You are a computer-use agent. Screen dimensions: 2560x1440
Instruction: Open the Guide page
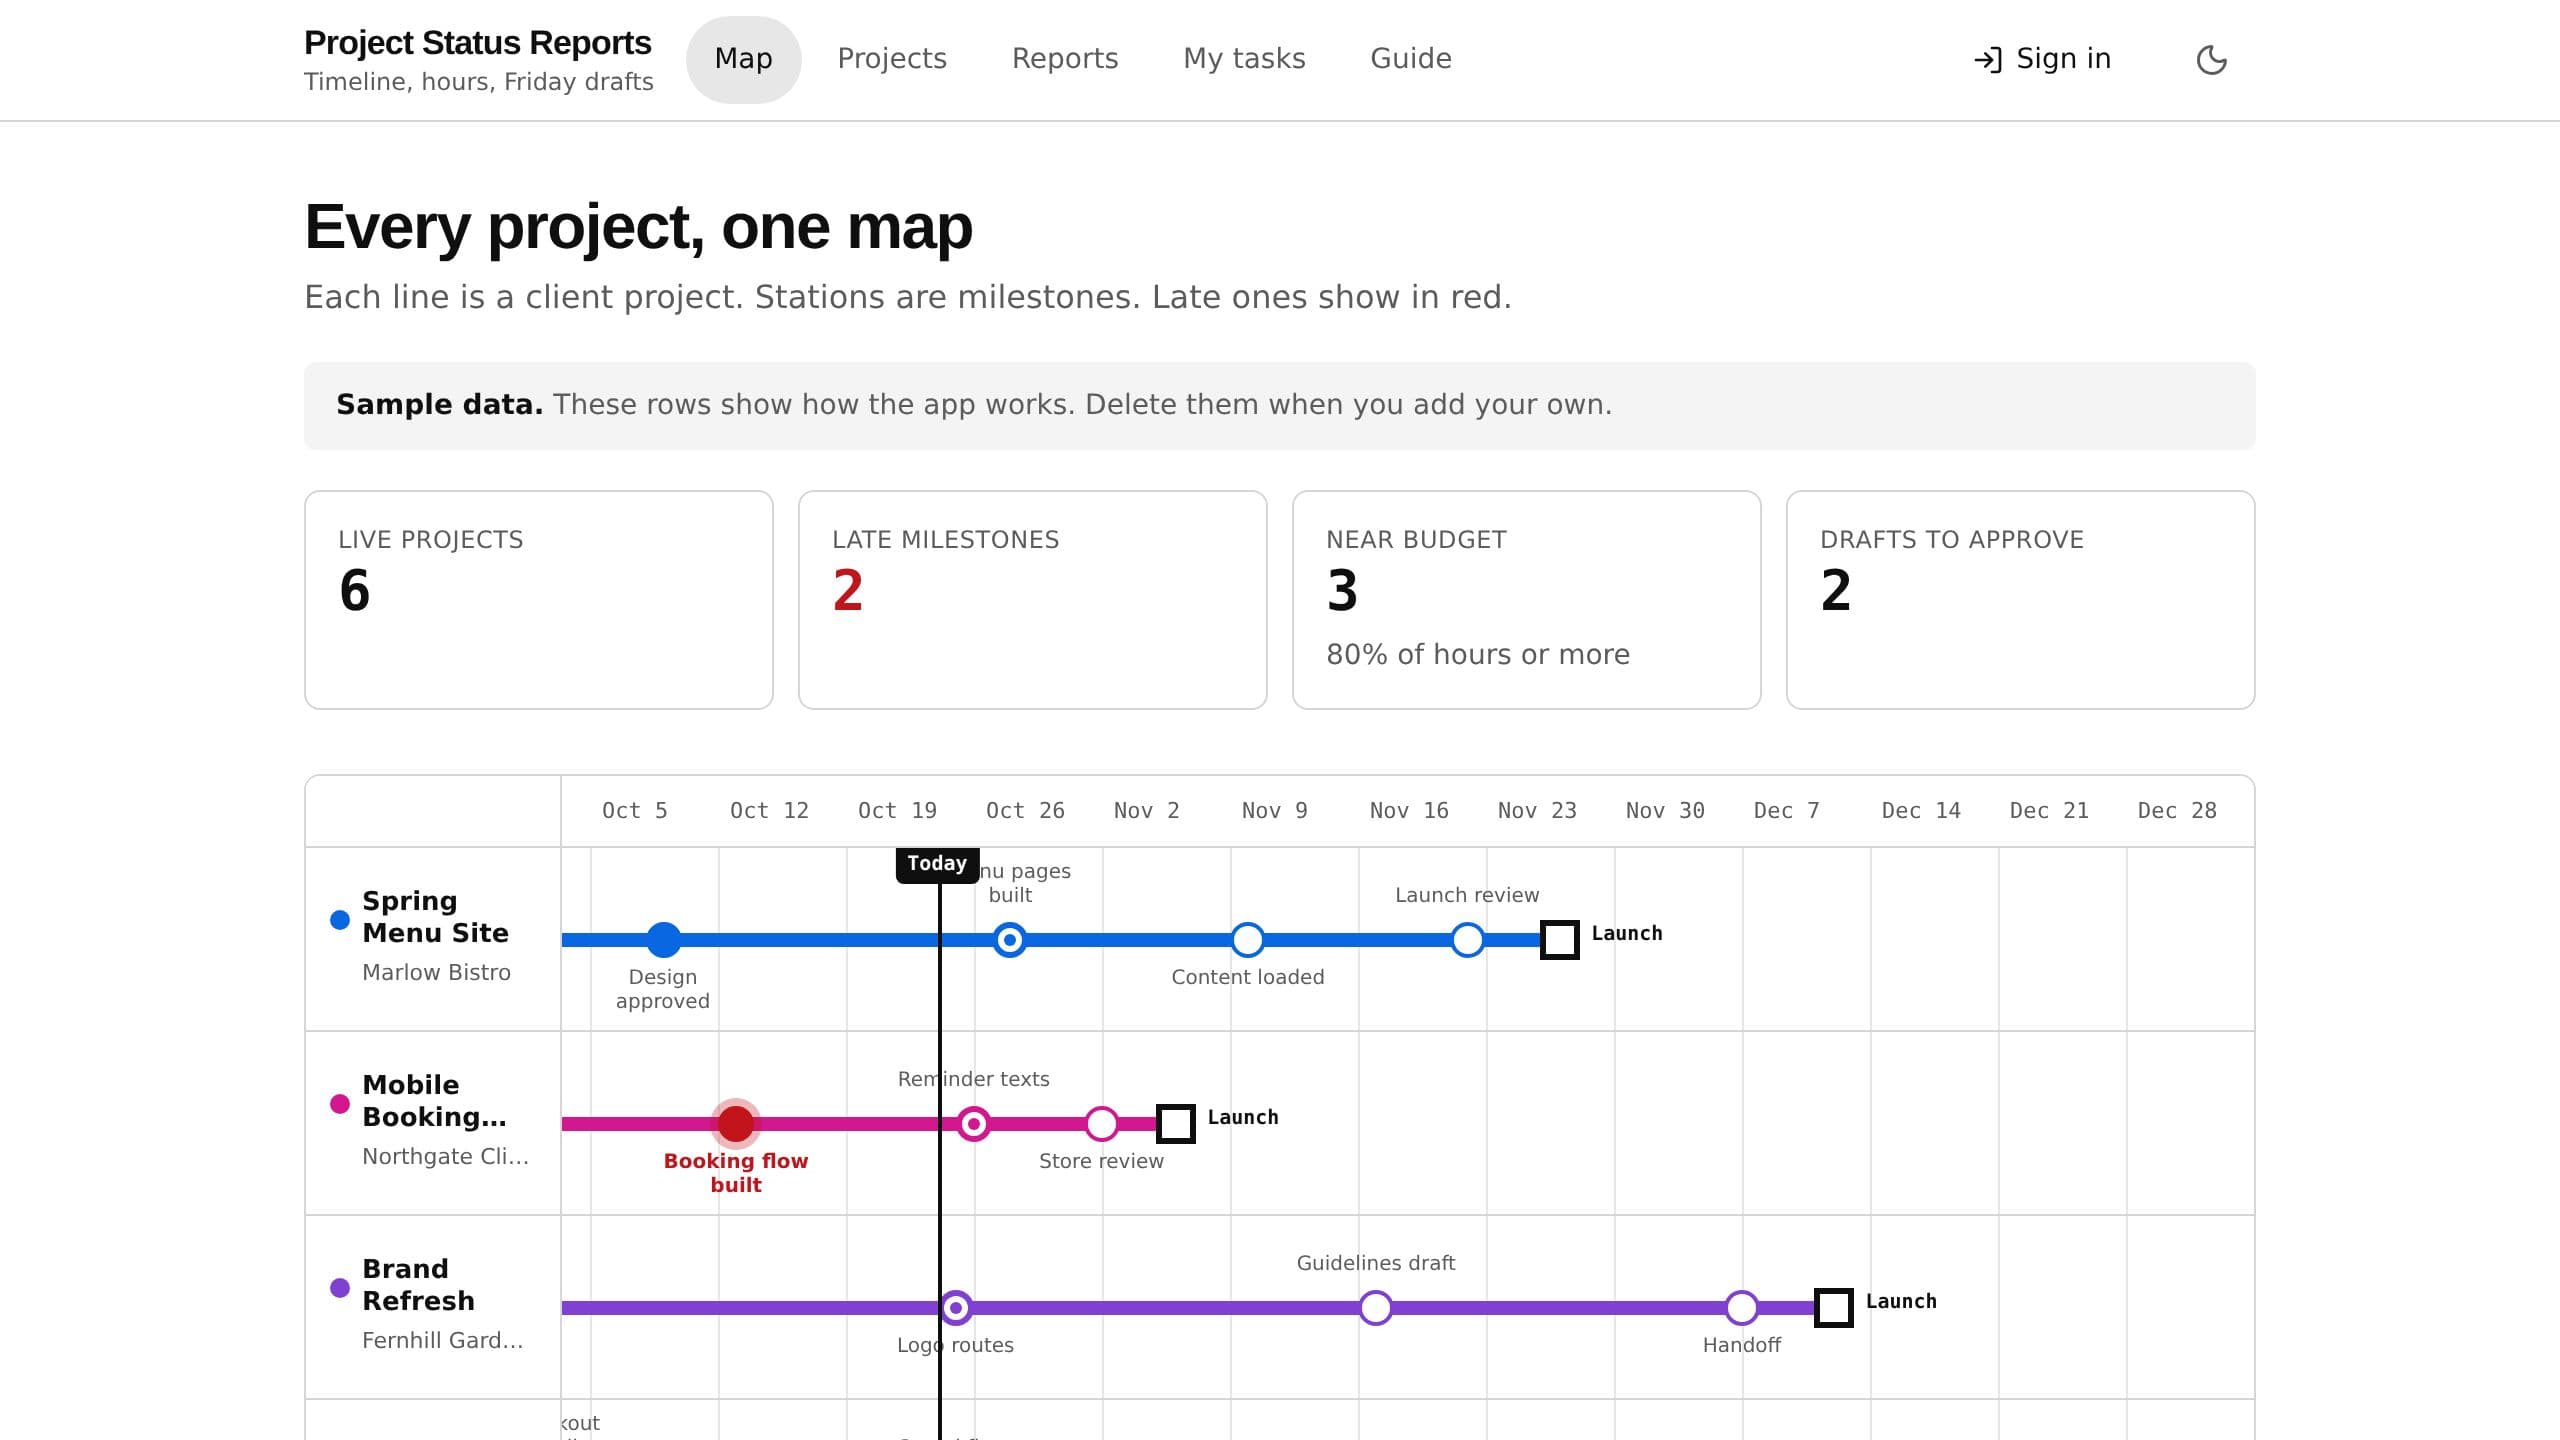(1411, 59)
